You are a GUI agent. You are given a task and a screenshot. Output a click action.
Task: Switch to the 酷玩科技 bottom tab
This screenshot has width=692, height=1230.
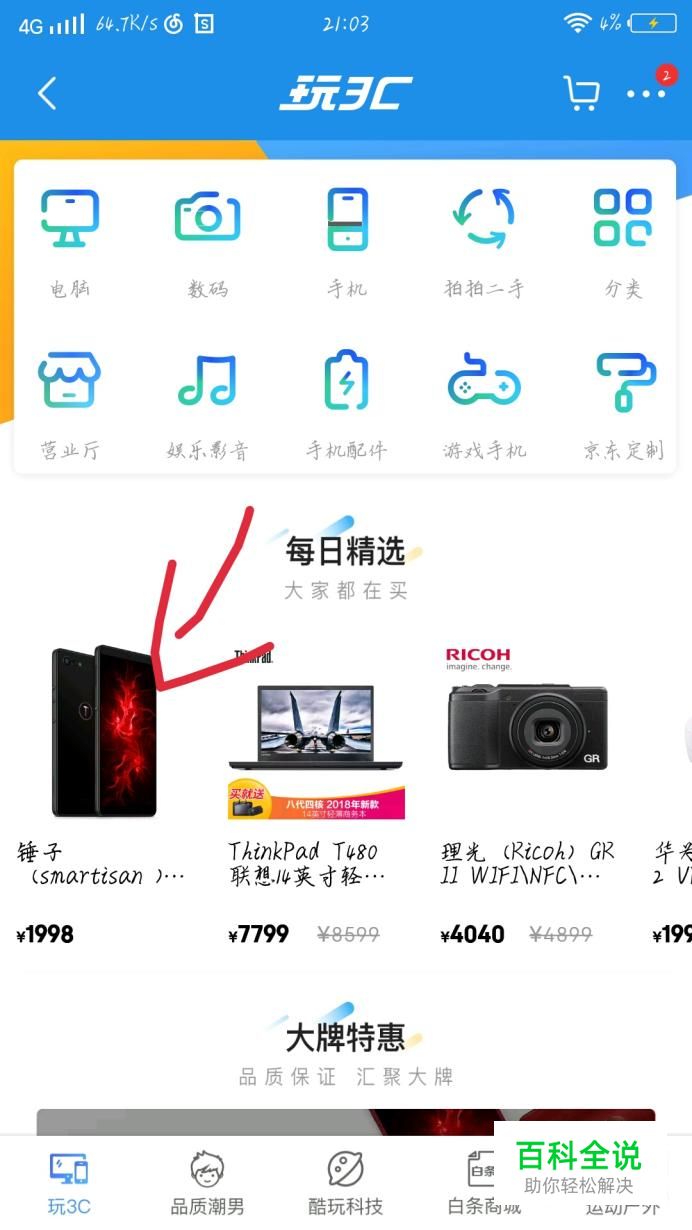pyautogui.click(x=345, y=1183)
